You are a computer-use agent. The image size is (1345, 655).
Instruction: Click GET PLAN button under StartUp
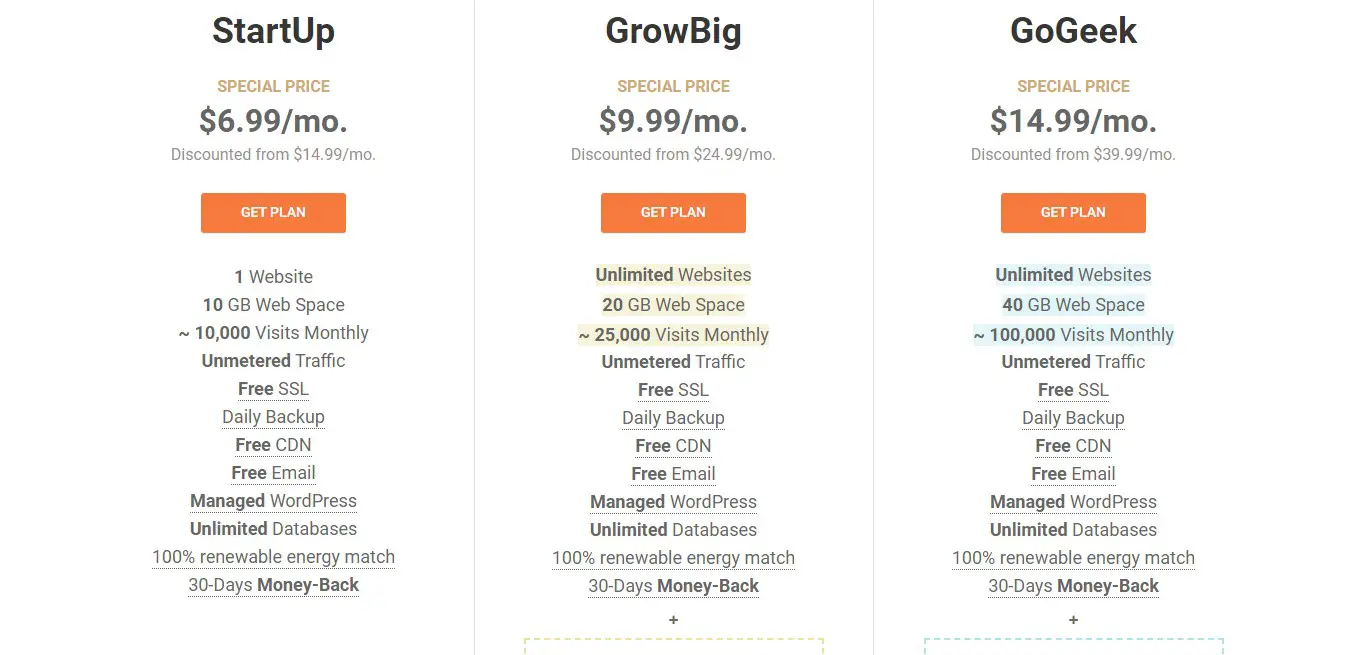273,213
